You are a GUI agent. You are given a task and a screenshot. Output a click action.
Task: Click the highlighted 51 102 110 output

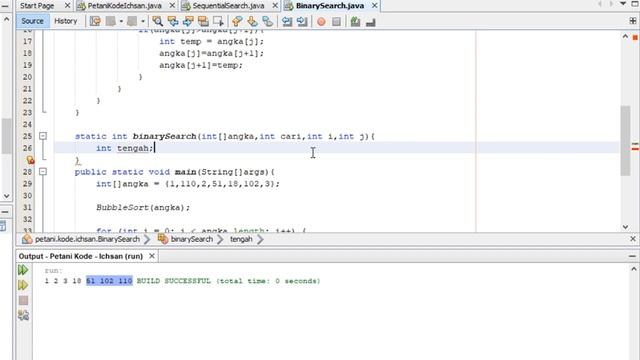pyautogui.click(x=109, y=281)
